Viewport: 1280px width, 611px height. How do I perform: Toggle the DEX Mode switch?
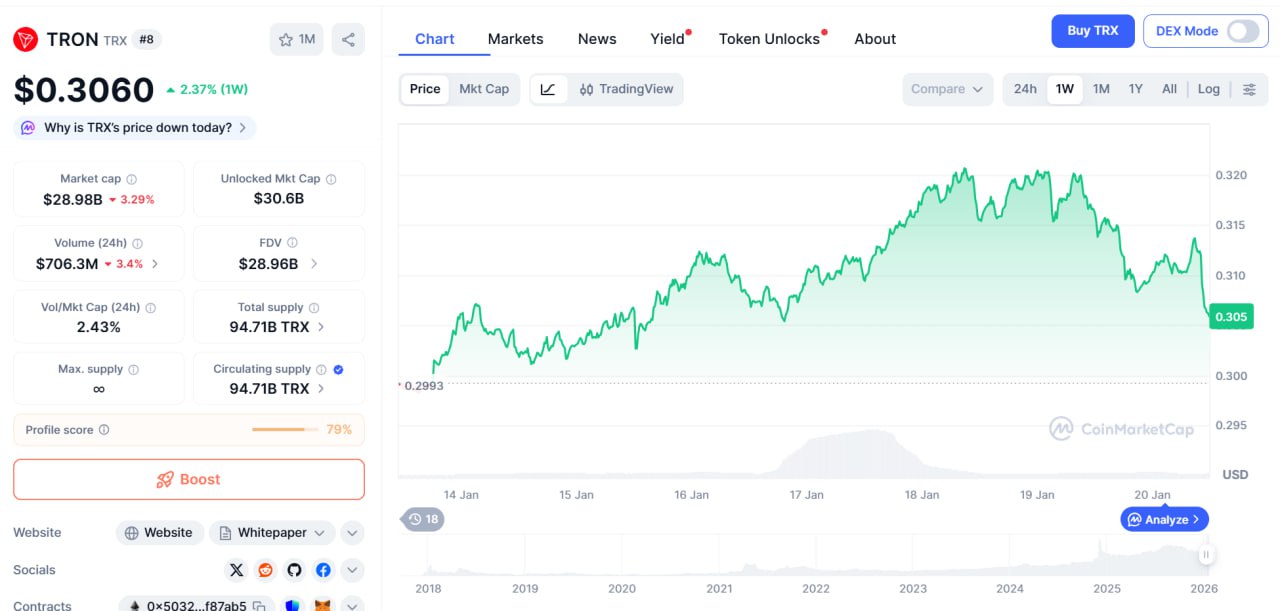click(1243, 31)
